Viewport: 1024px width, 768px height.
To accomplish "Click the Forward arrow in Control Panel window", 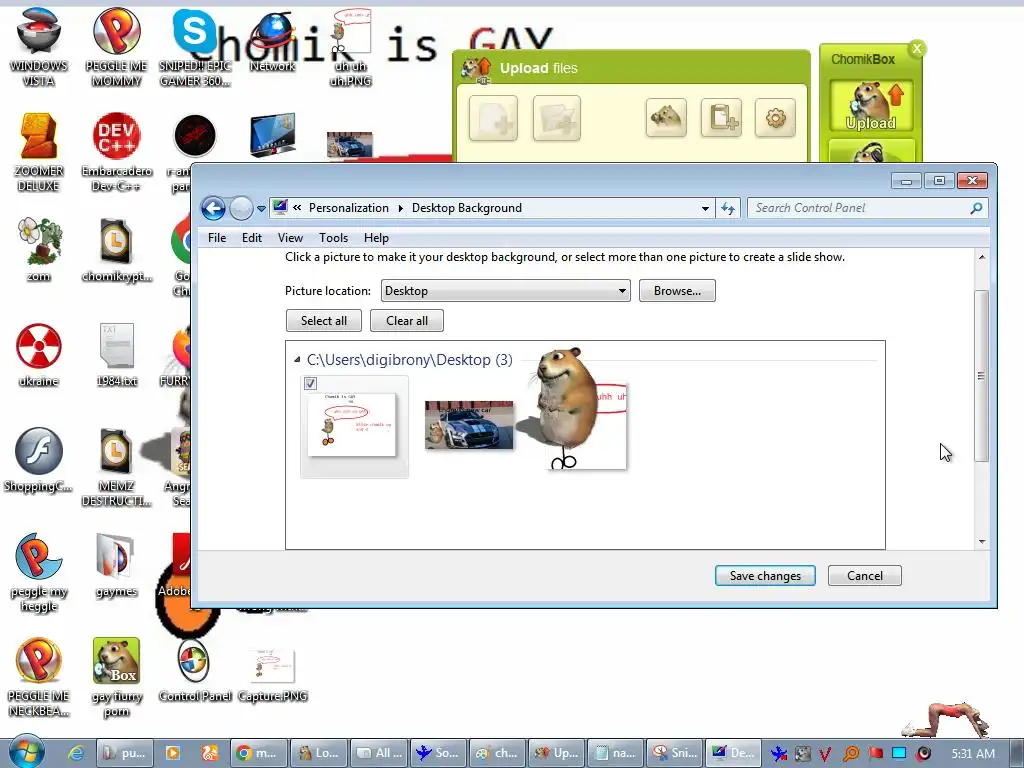I will [241, 208].
